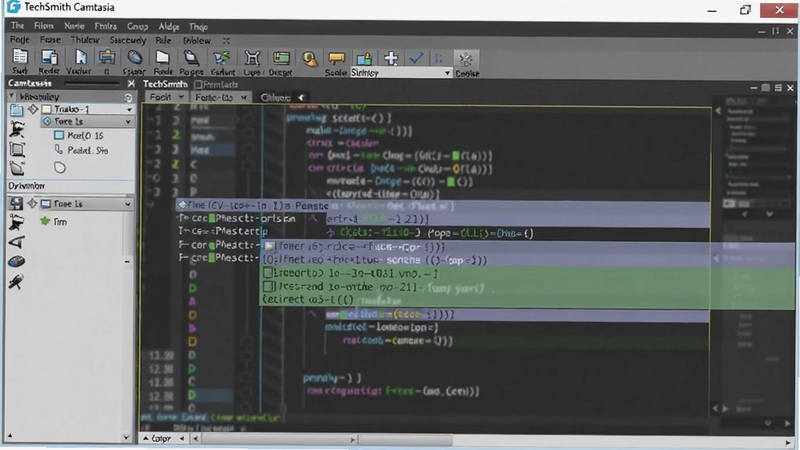
Task: Click the small play box in highlighted code row
Action: click(x=270, y=246)
